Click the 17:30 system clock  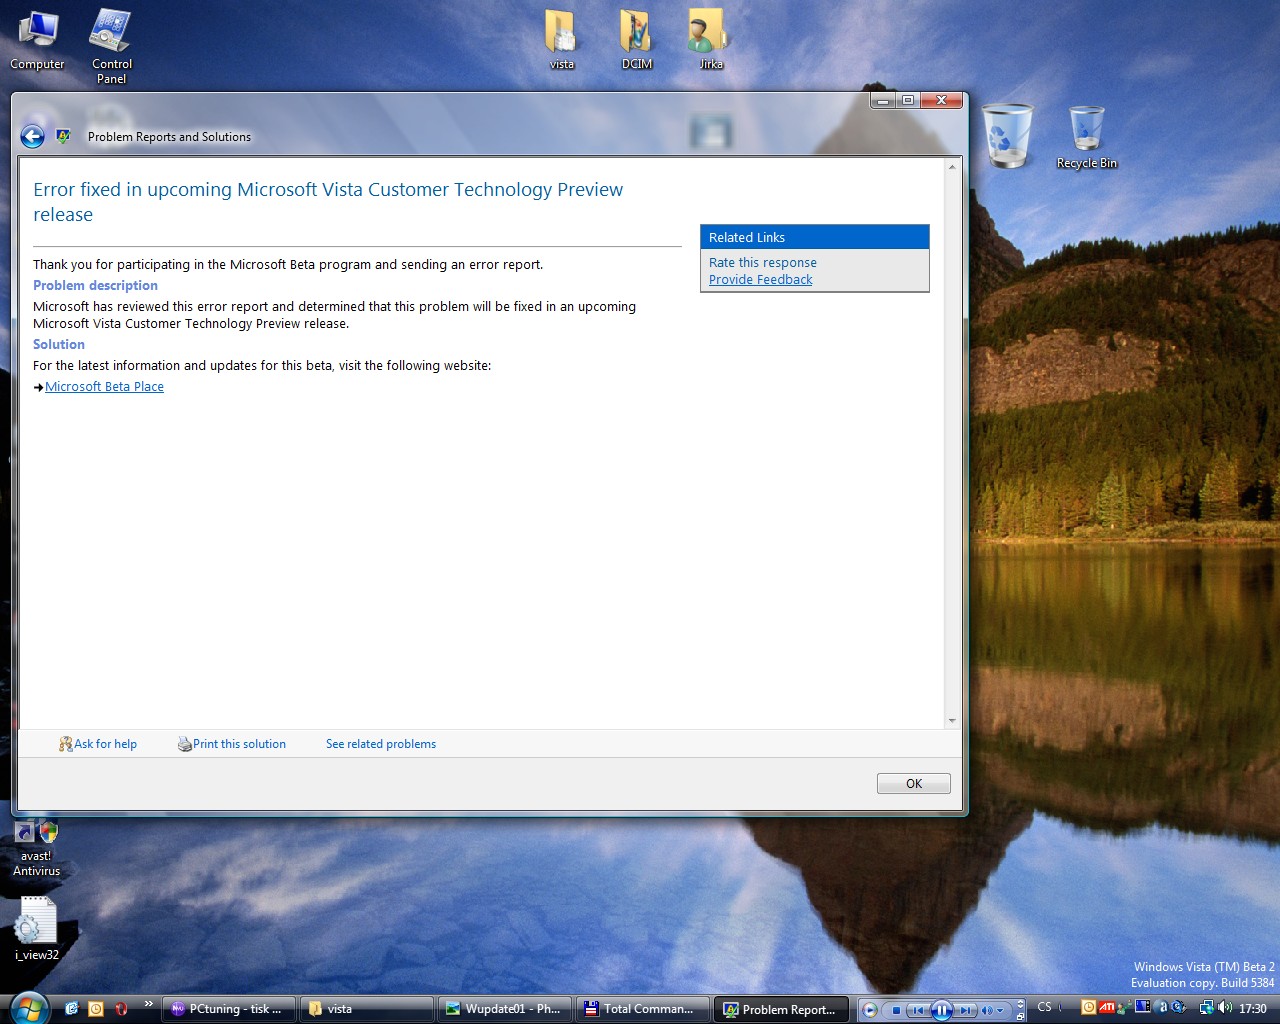pos(1252,1009)
